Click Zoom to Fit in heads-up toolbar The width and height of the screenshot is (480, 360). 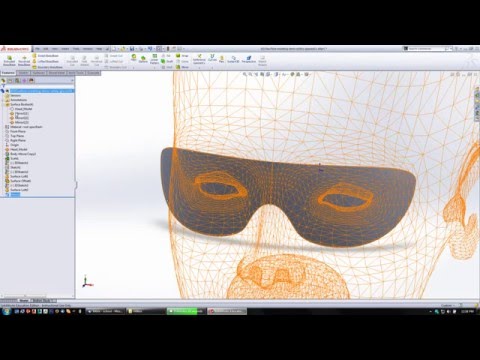point(245,74)
